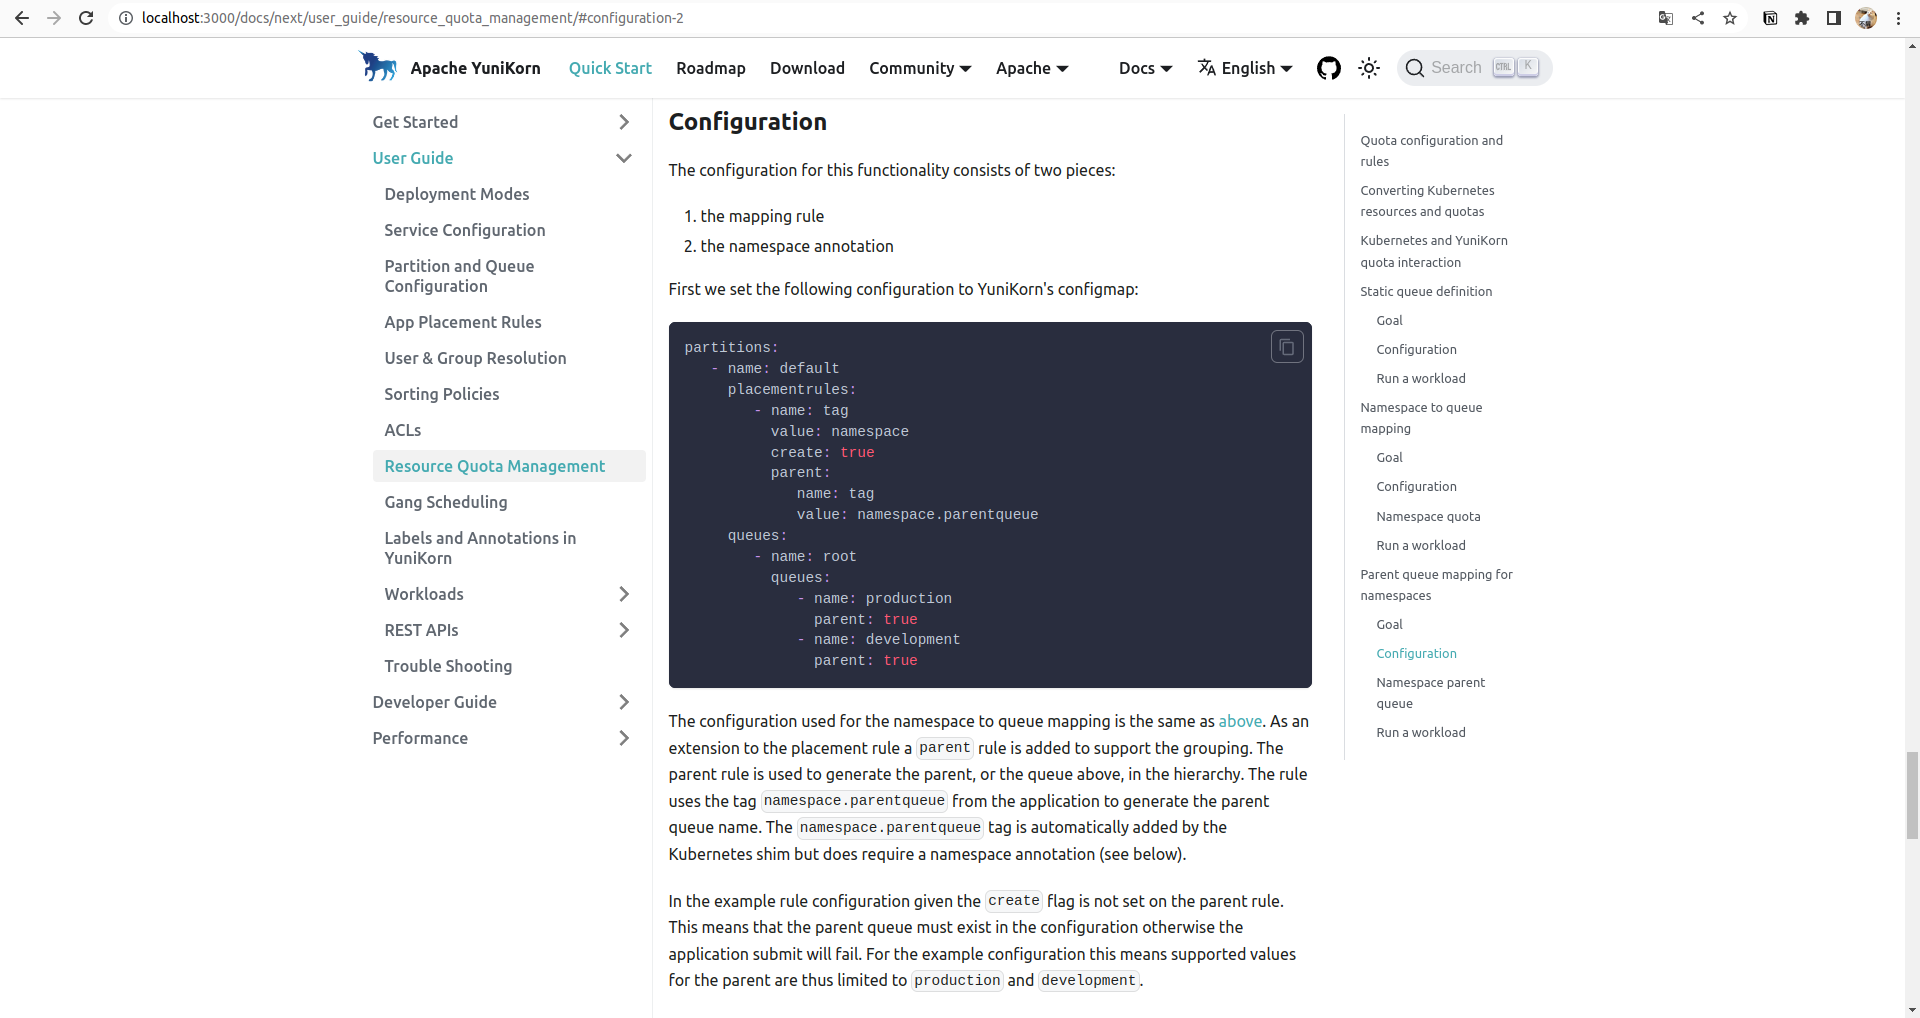The width and height of the screenshot is (1920, 1018).
Task: Open Partition and Queue Configuration doc
Action: pos(459,276)
